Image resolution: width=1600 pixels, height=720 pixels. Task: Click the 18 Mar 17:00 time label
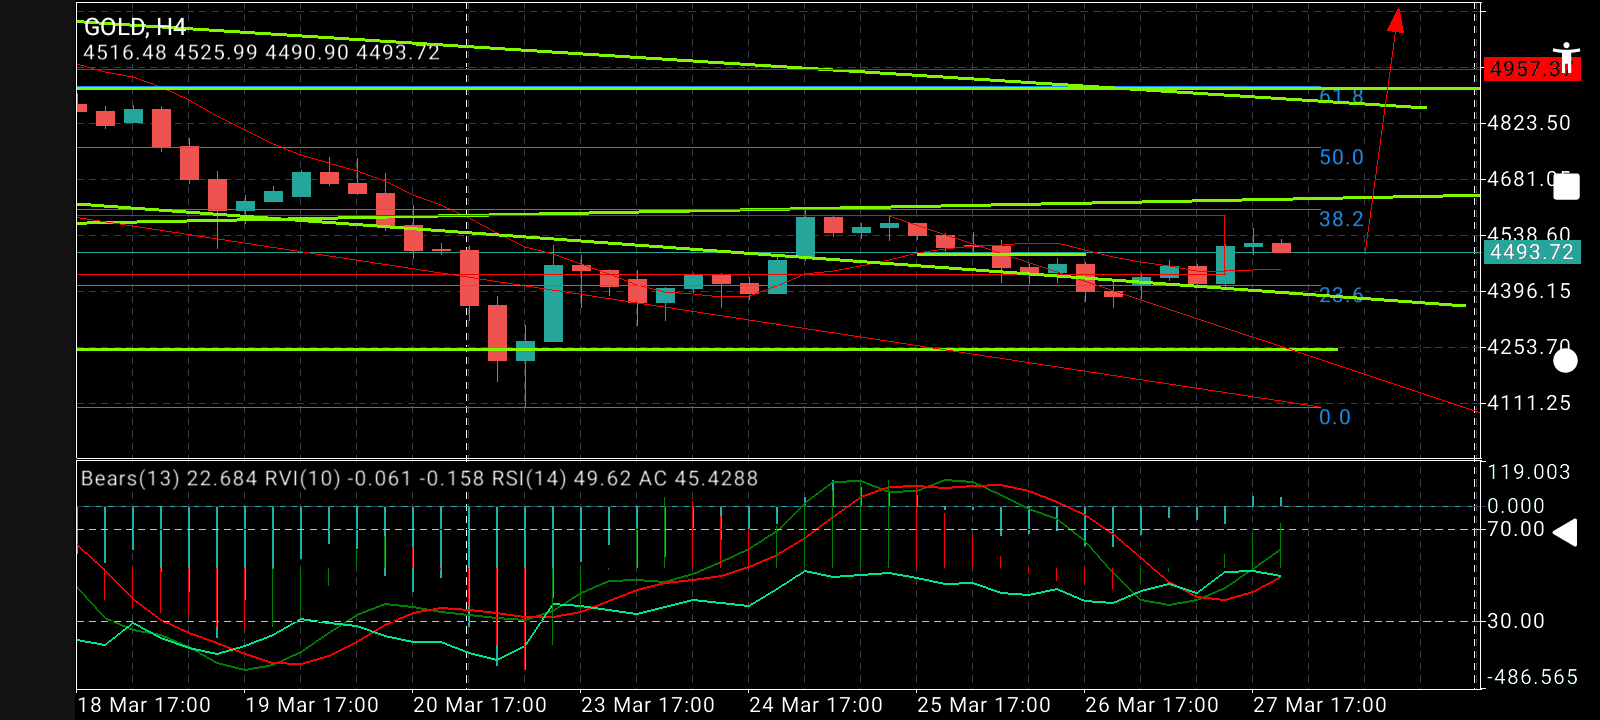click(144, 705)
